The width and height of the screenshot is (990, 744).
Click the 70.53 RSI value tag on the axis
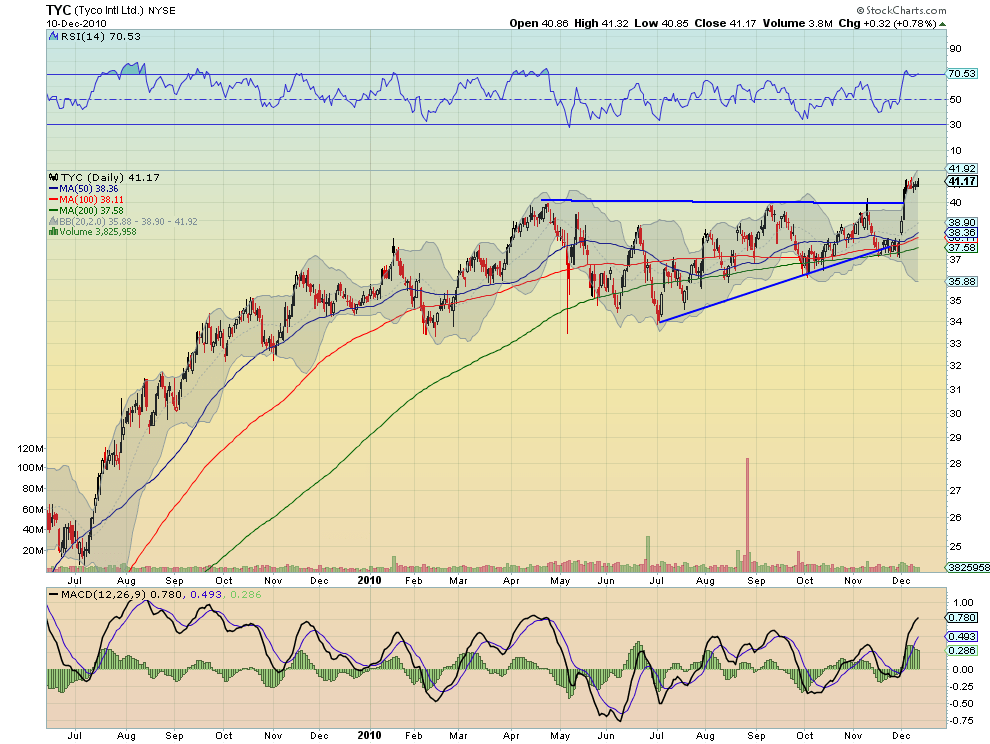point(962,74)
